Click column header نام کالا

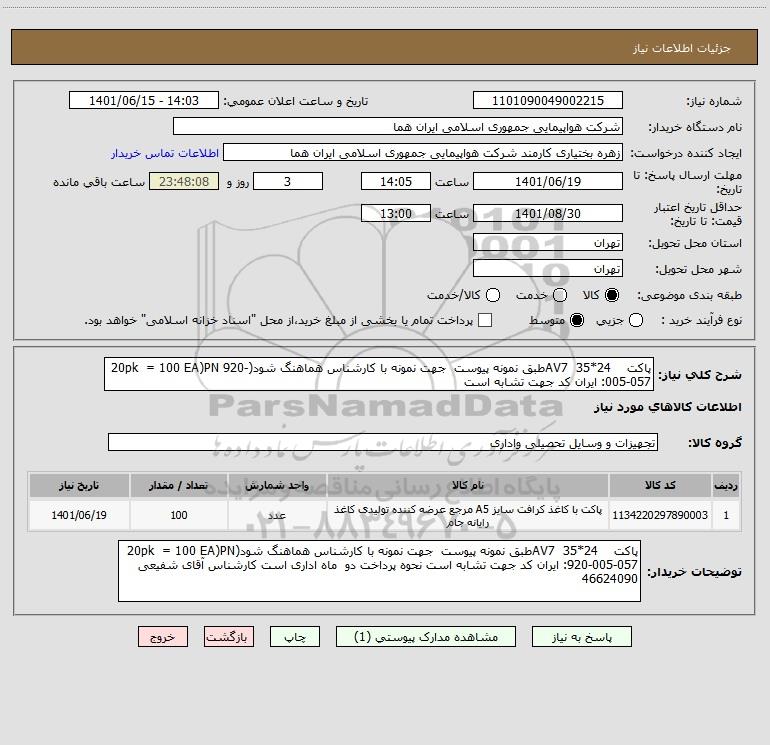468,485
